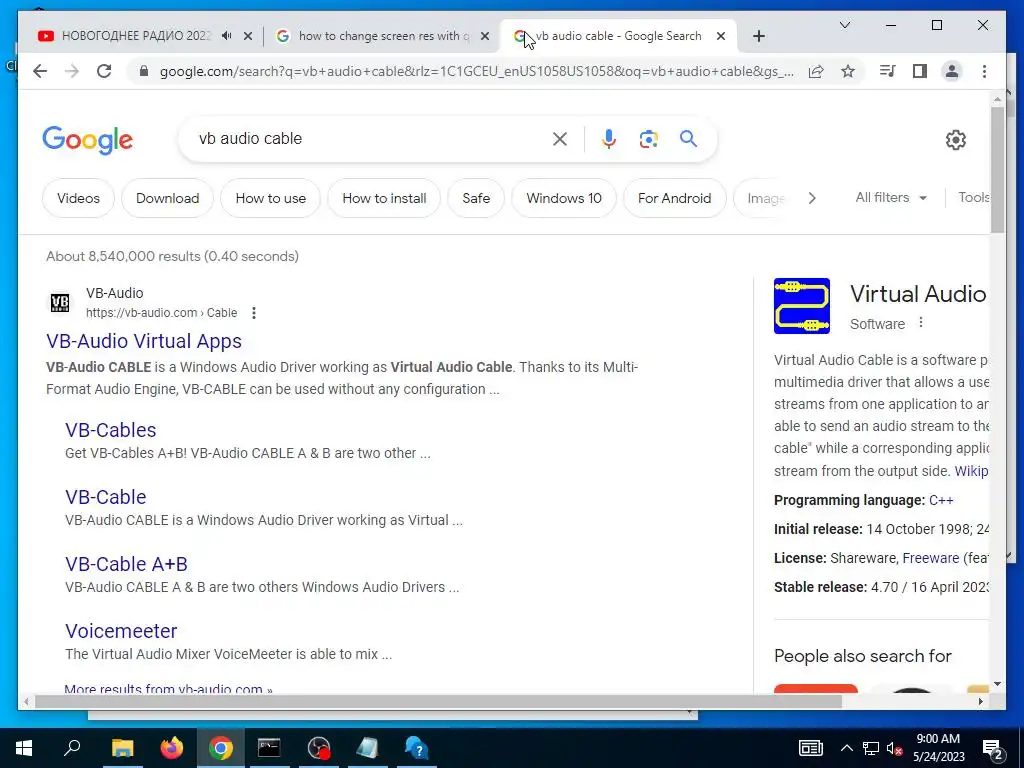The width and height of the screenshot is (1024, 768).
Task: Open a new tab with plus button
Action: pos(758,37)
